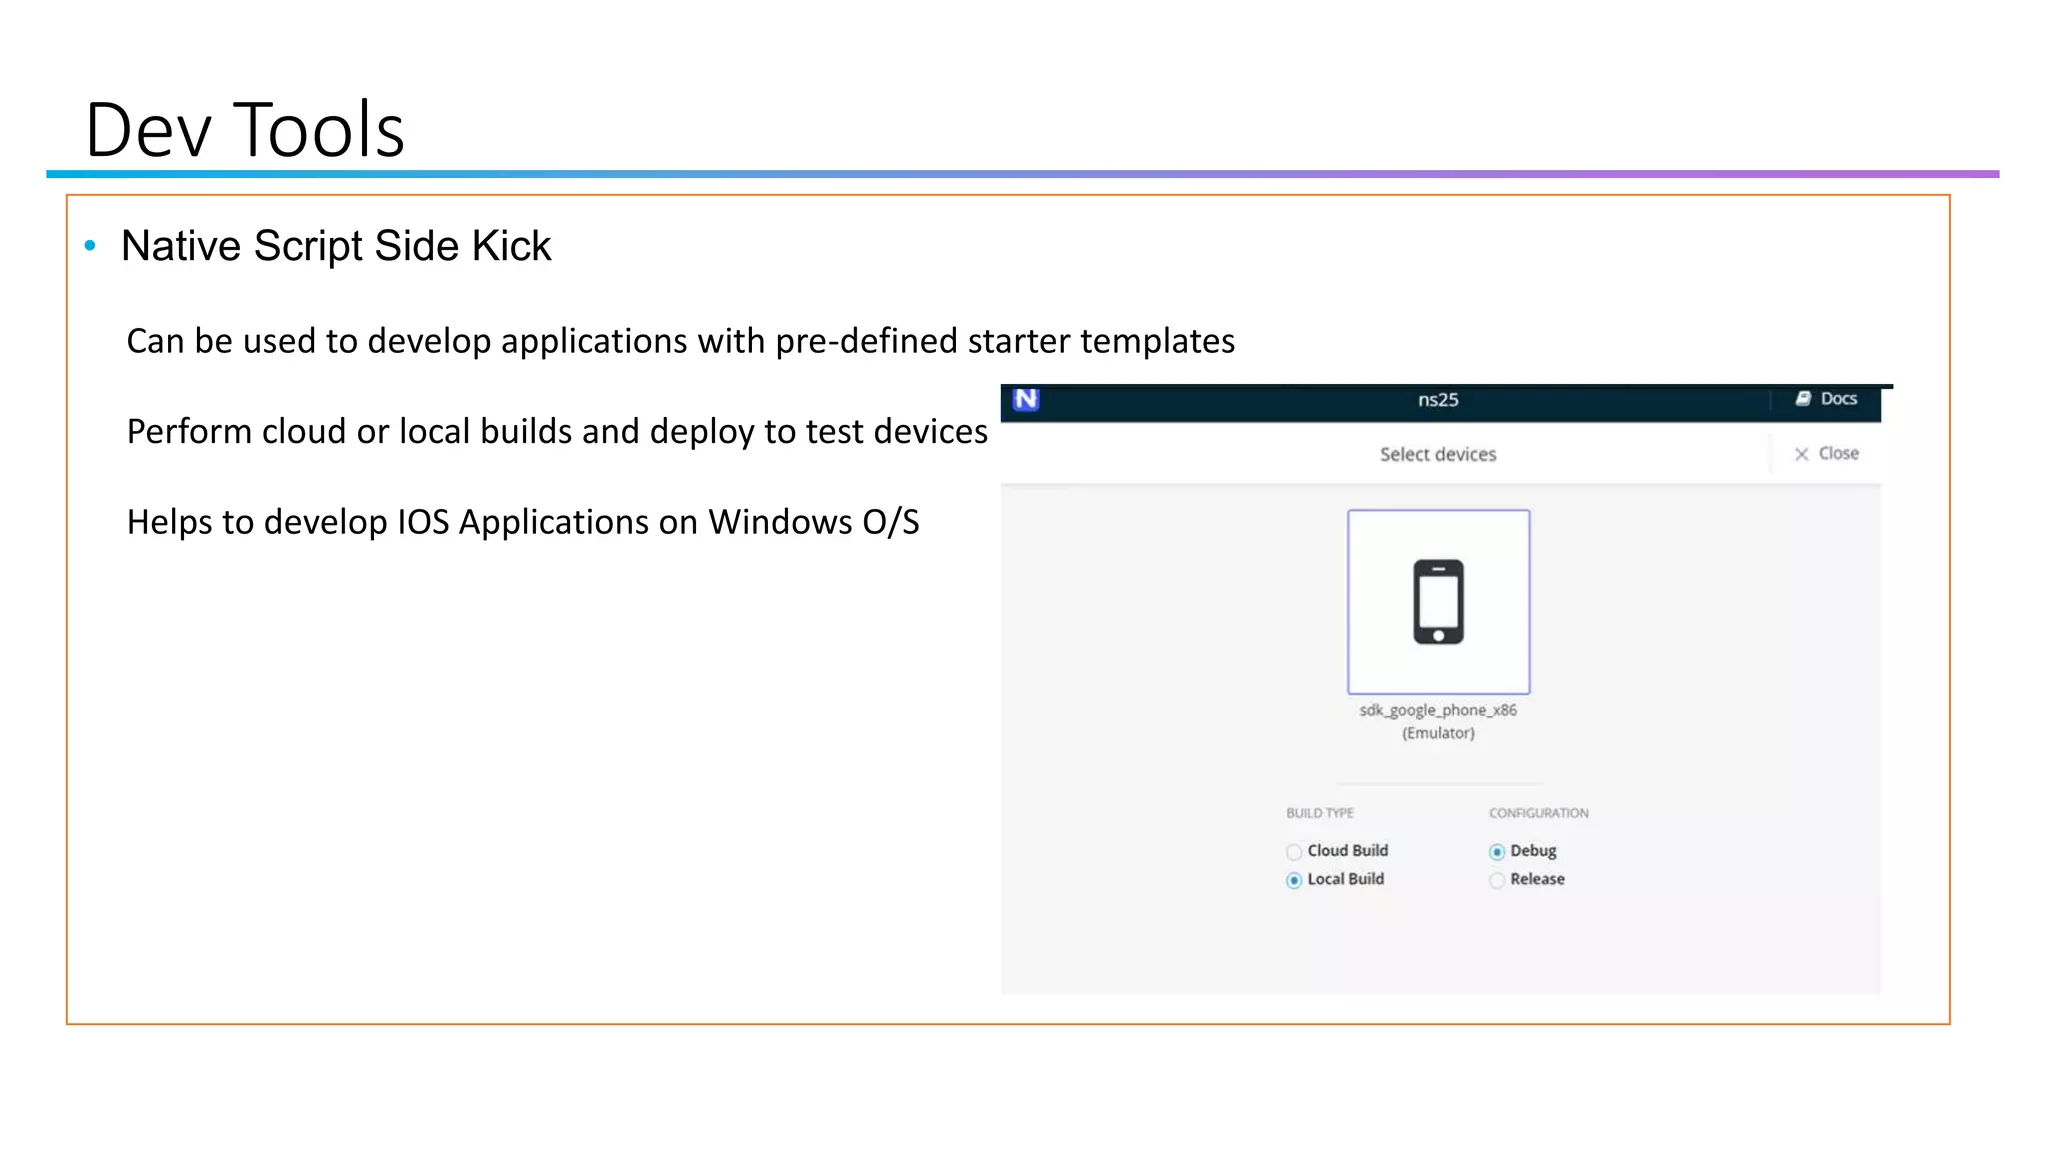Open the Docs link in header
This screenshot has height=1152, width=2048.
tap(1826, 399)
